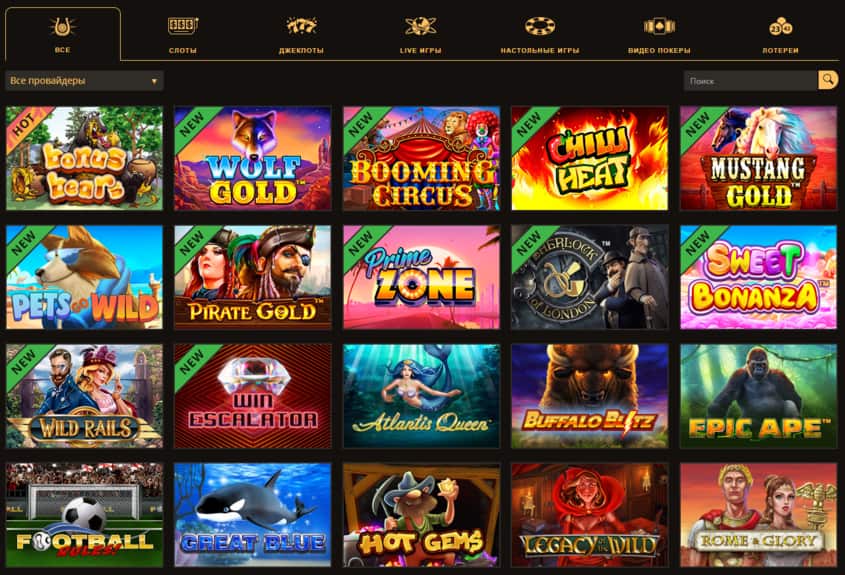
Task: Click the Поиск search field
Action: click(751, 80)
